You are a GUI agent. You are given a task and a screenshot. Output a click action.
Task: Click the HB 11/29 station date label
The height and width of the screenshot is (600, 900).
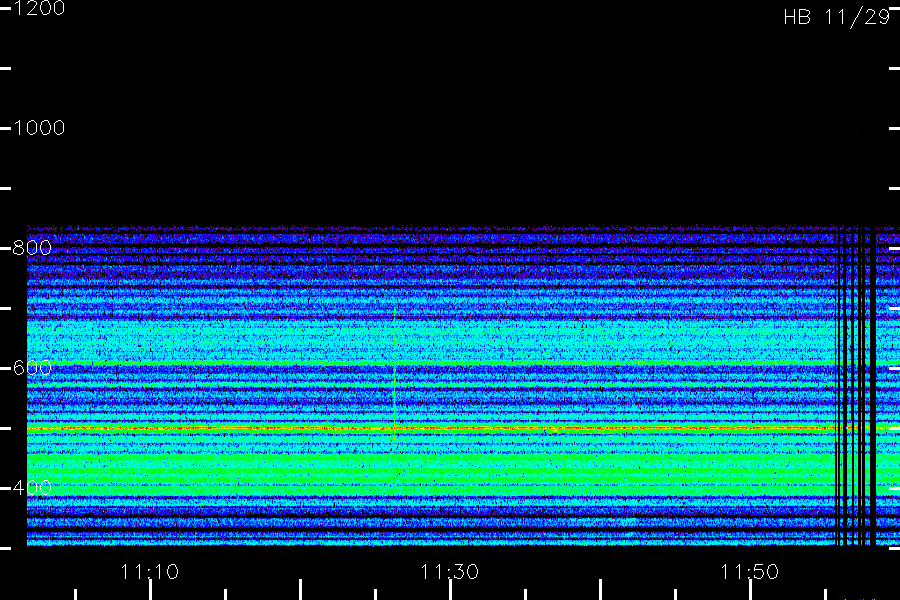[837, 17]
